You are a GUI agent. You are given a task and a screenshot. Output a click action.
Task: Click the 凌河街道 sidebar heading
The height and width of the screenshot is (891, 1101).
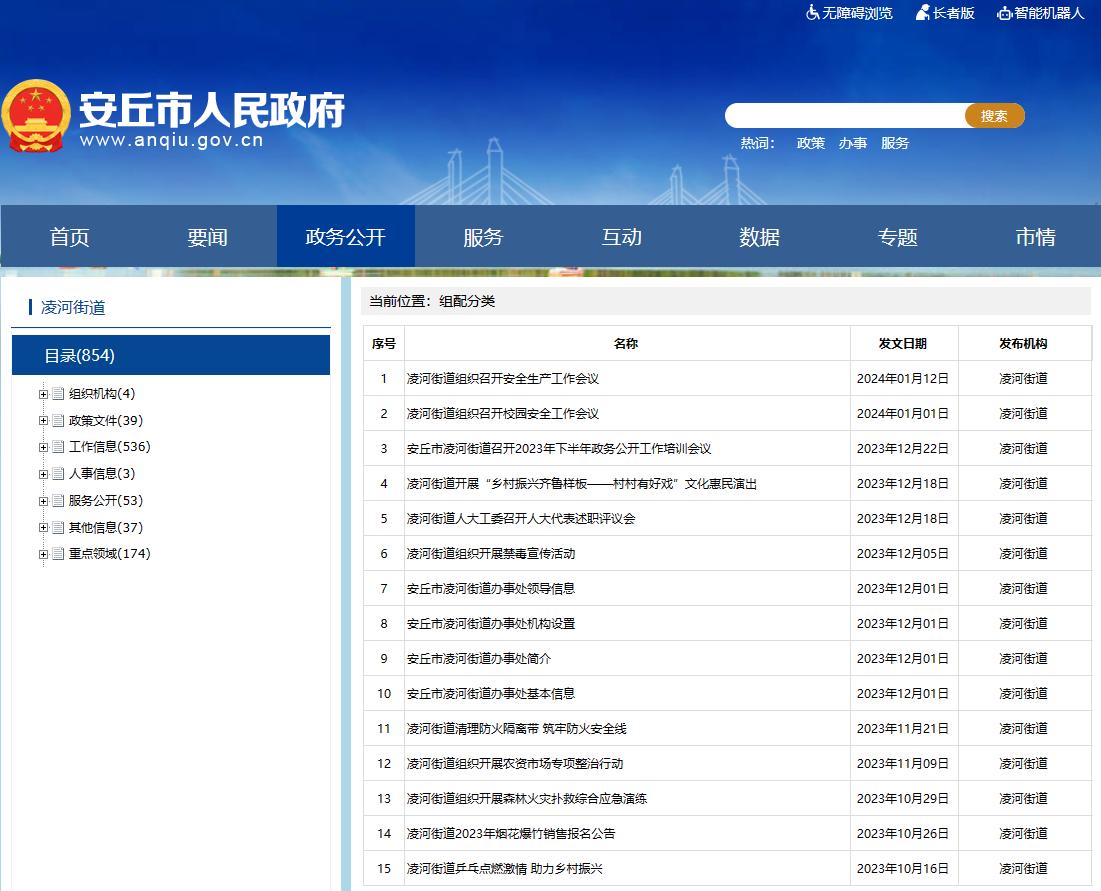73,308
